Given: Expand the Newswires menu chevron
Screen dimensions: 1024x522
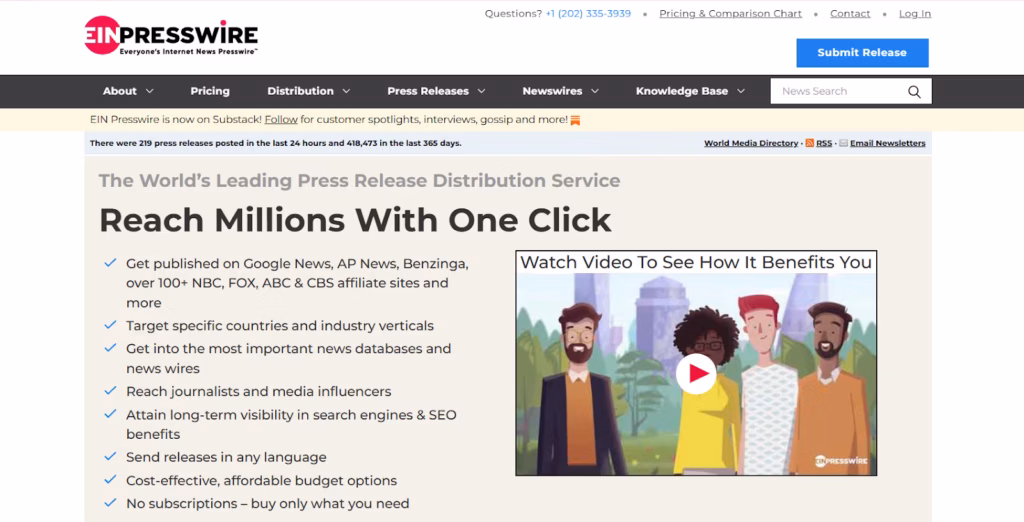Looking at the screenshot, I should click(595, 91).
